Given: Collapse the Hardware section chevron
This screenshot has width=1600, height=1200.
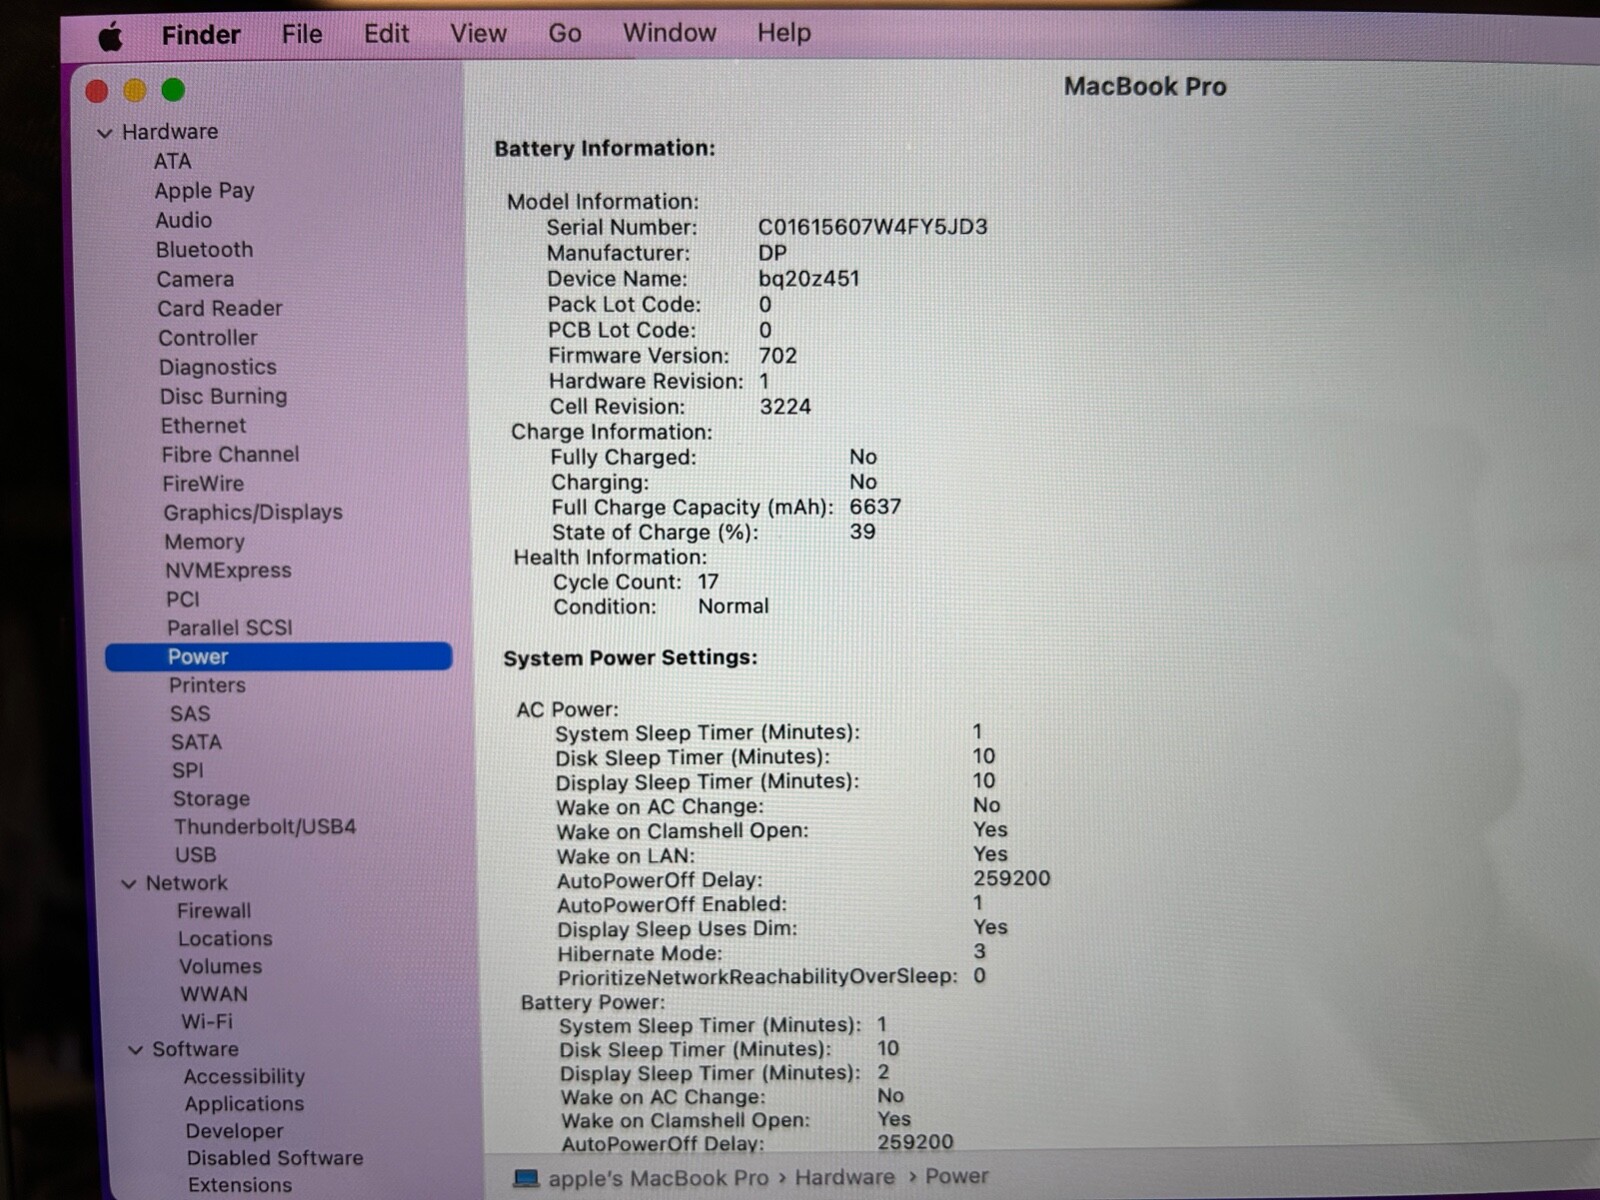Looking at the screenshot, I should coord(104,133).
